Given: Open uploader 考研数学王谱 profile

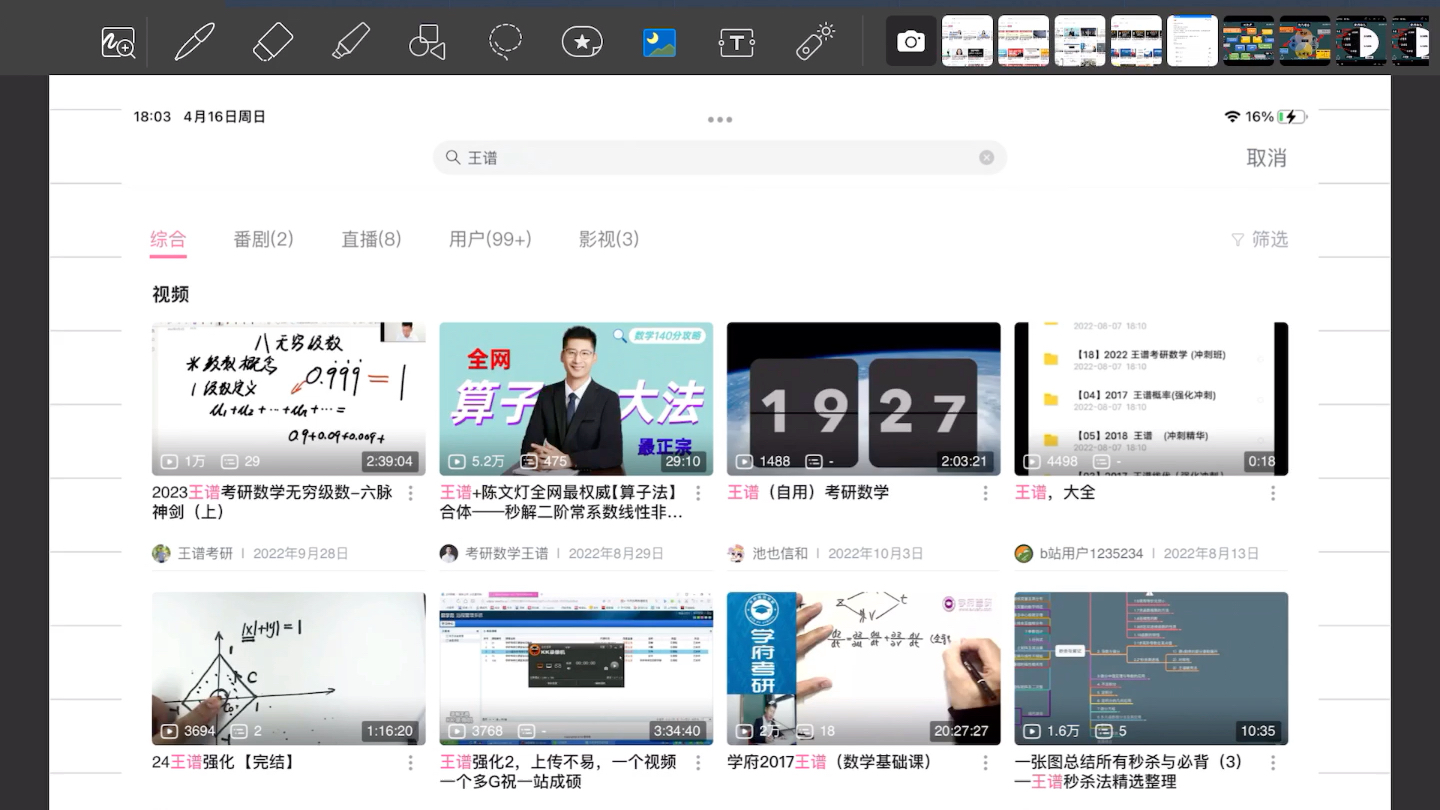Looking at the screenshot, I should (x=507, y=553).
